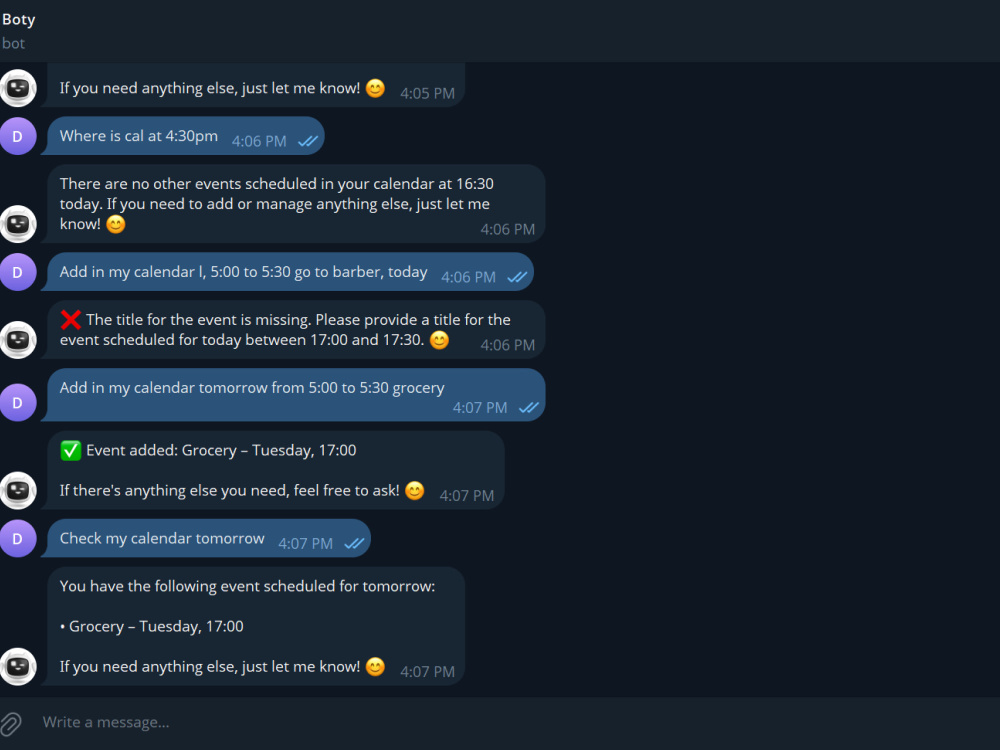Click the 'bot' status label under Boty
Screen dimensions: 1000x750
[13, 43]
